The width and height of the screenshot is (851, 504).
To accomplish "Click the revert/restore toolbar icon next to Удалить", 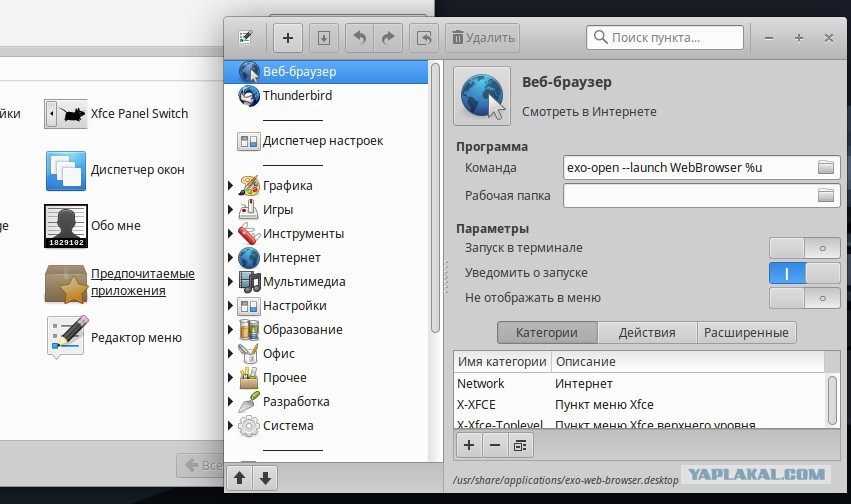I will click(x=424, y=38).
